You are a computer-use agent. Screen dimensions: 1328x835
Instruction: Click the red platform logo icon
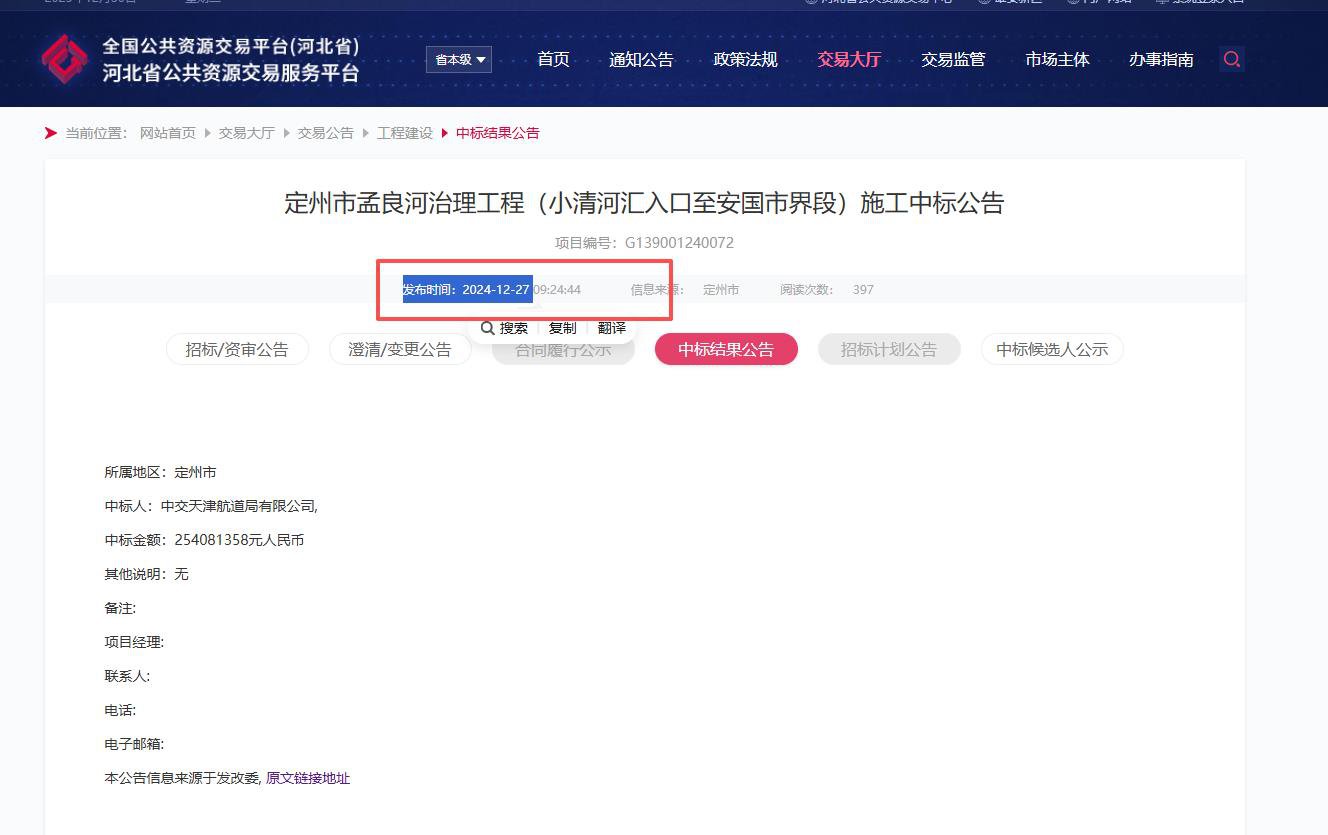click(x=65, y=60)
